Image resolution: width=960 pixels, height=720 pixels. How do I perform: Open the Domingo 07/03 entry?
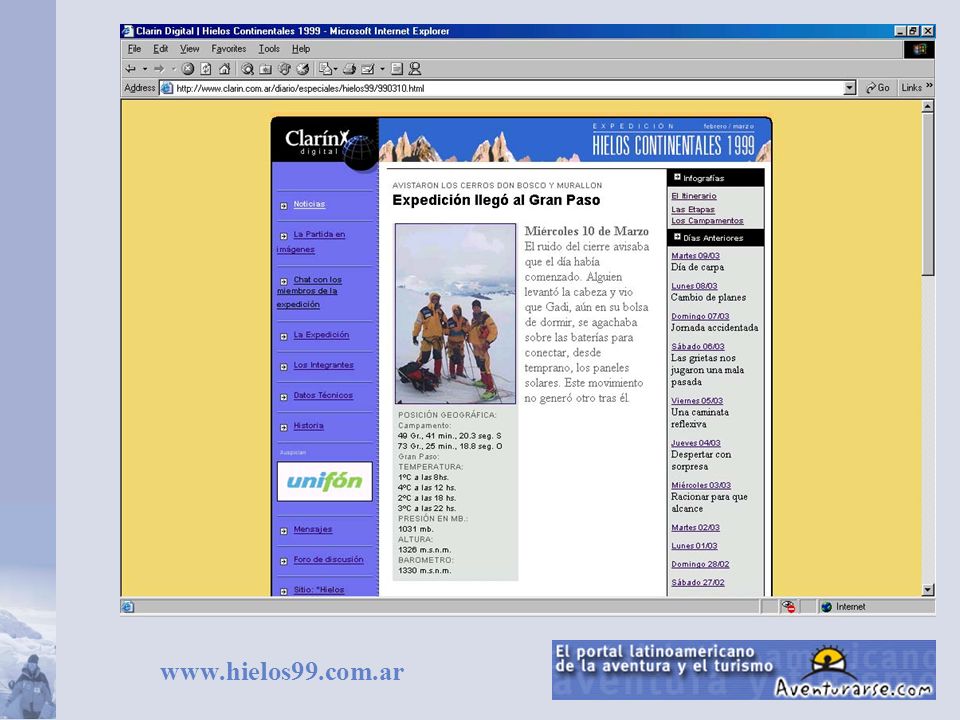(x=700, y=317)
